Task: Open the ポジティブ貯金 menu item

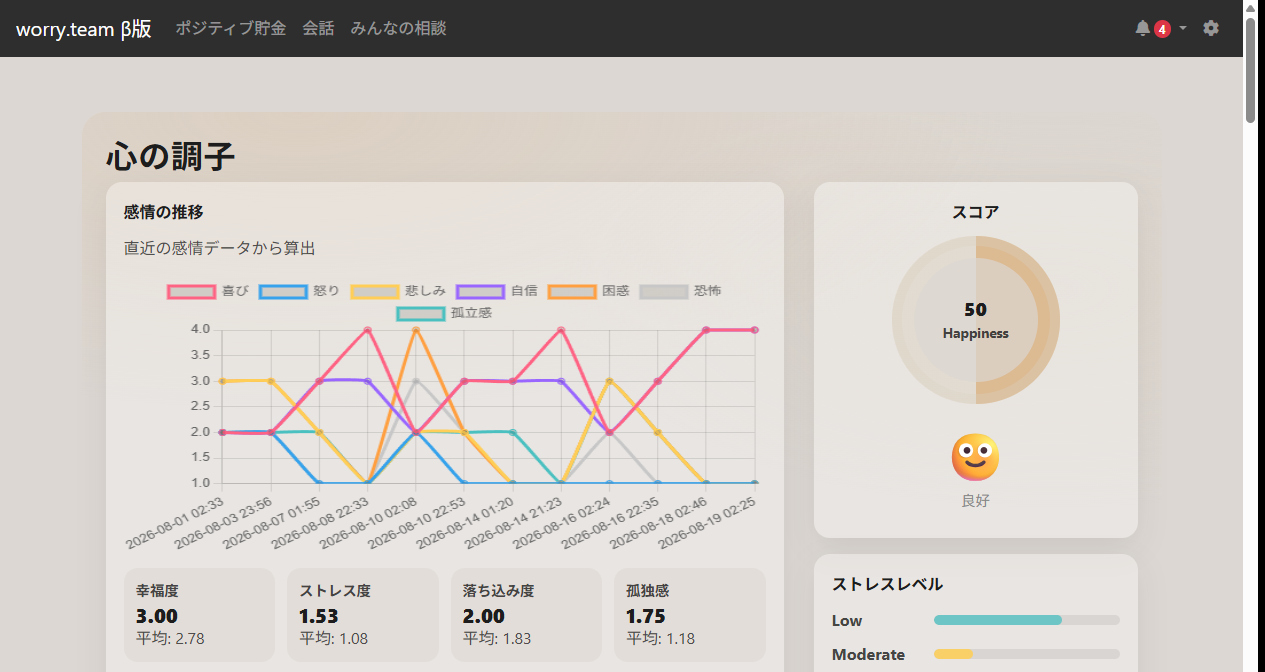Action: pos(231,28)
